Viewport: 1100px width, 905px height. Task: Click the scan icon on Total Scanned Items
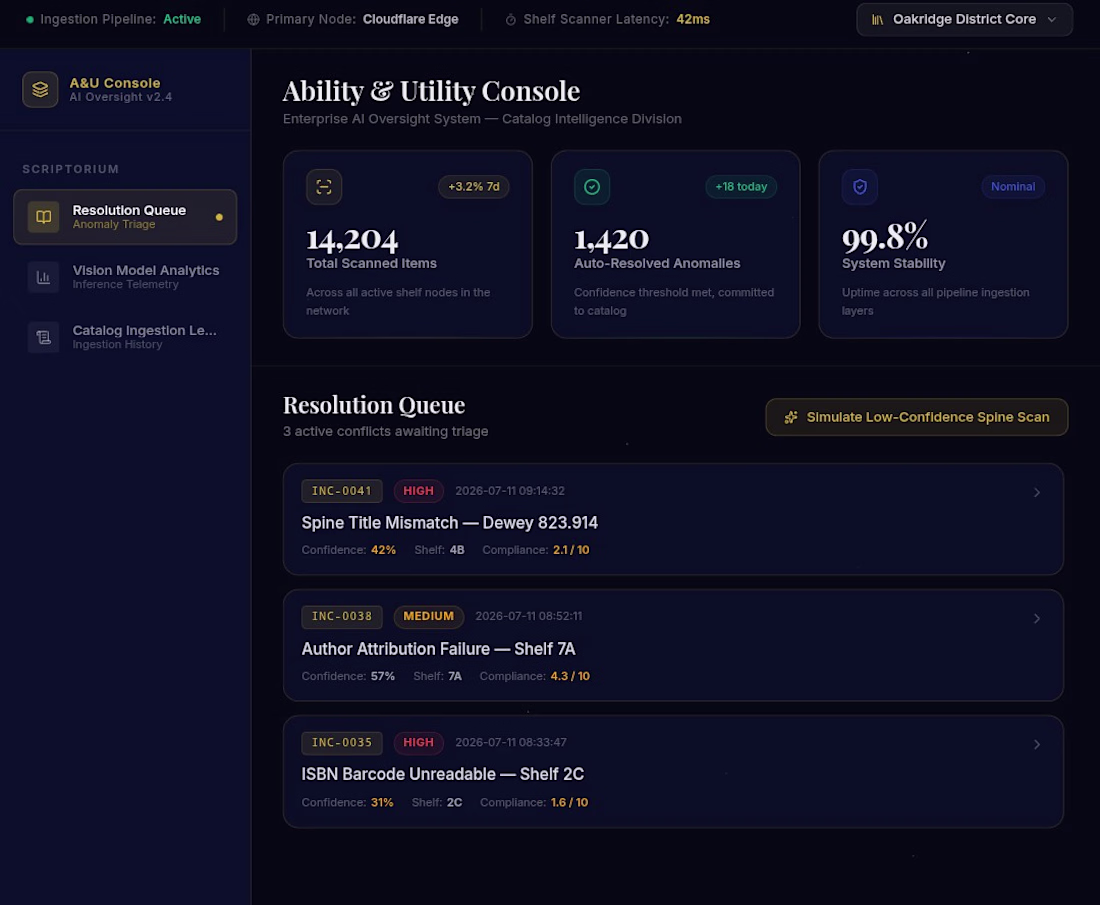pyautogui.click(x=324, y=187)
